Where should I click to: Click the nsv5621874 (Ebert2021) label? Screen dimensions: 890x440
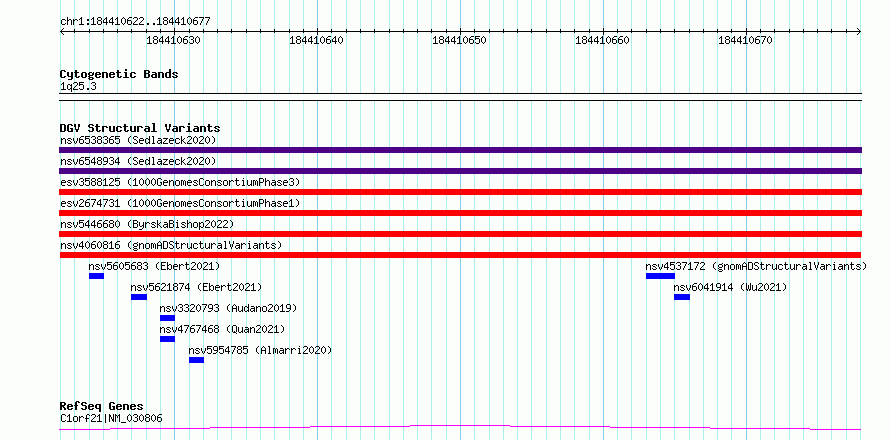coord(196,287)
